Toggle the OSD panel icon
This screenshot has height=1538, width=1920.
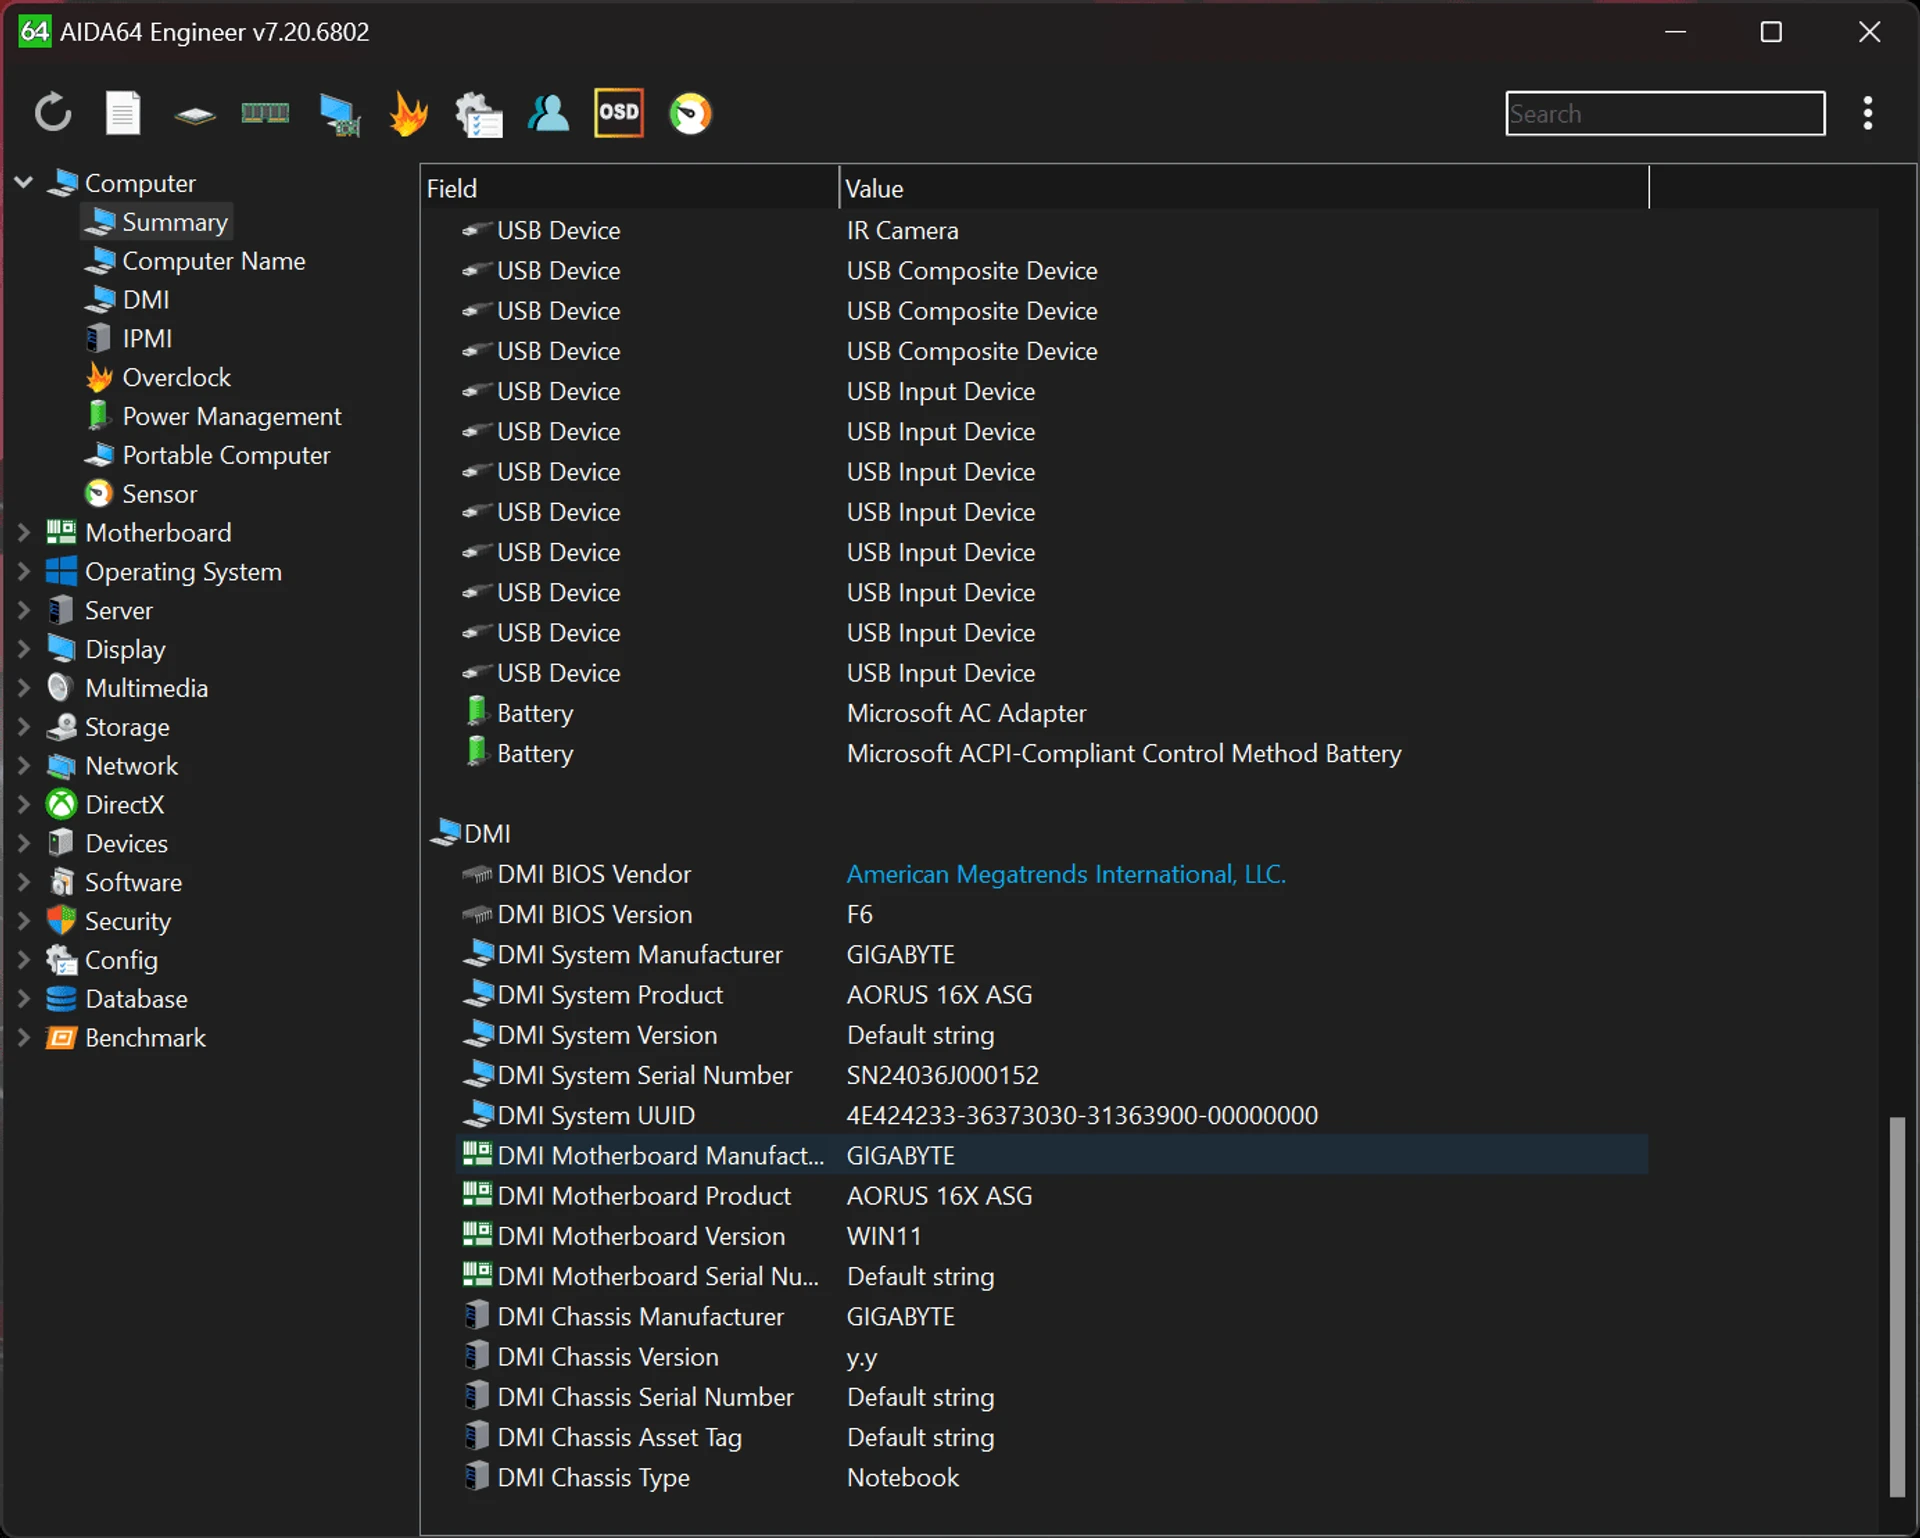pos(619,113)
